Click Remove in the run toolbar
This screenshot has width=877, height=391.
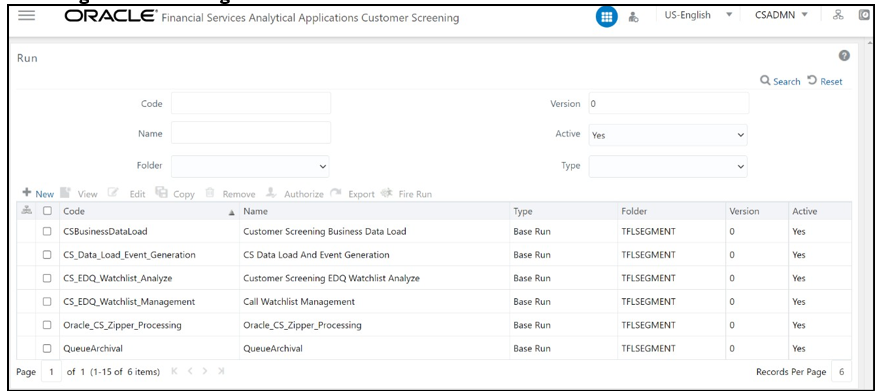[x=230, y=194]
